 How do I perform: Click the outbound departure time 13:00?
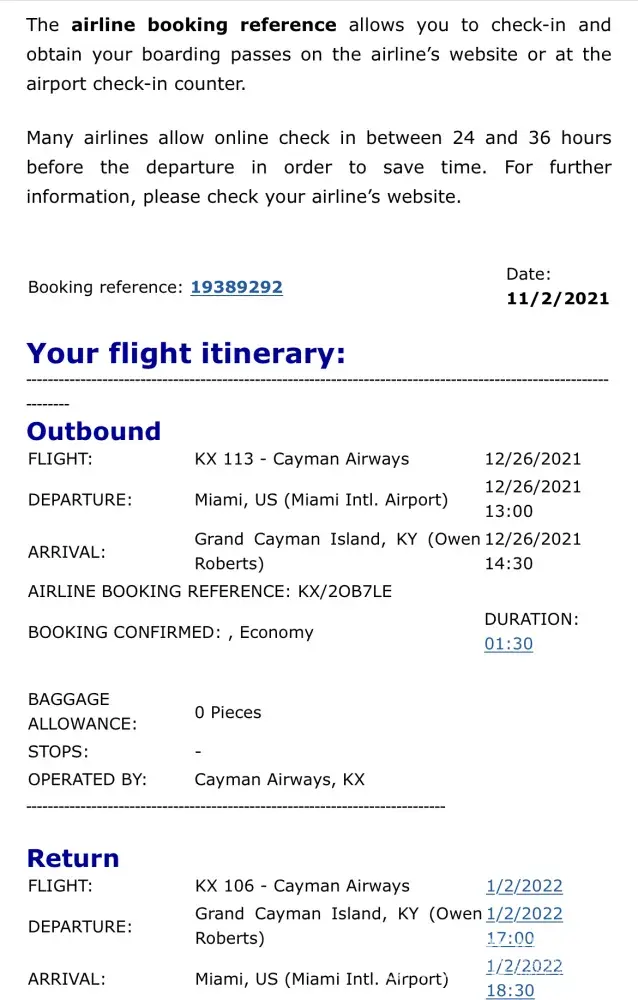coord(509,511)
